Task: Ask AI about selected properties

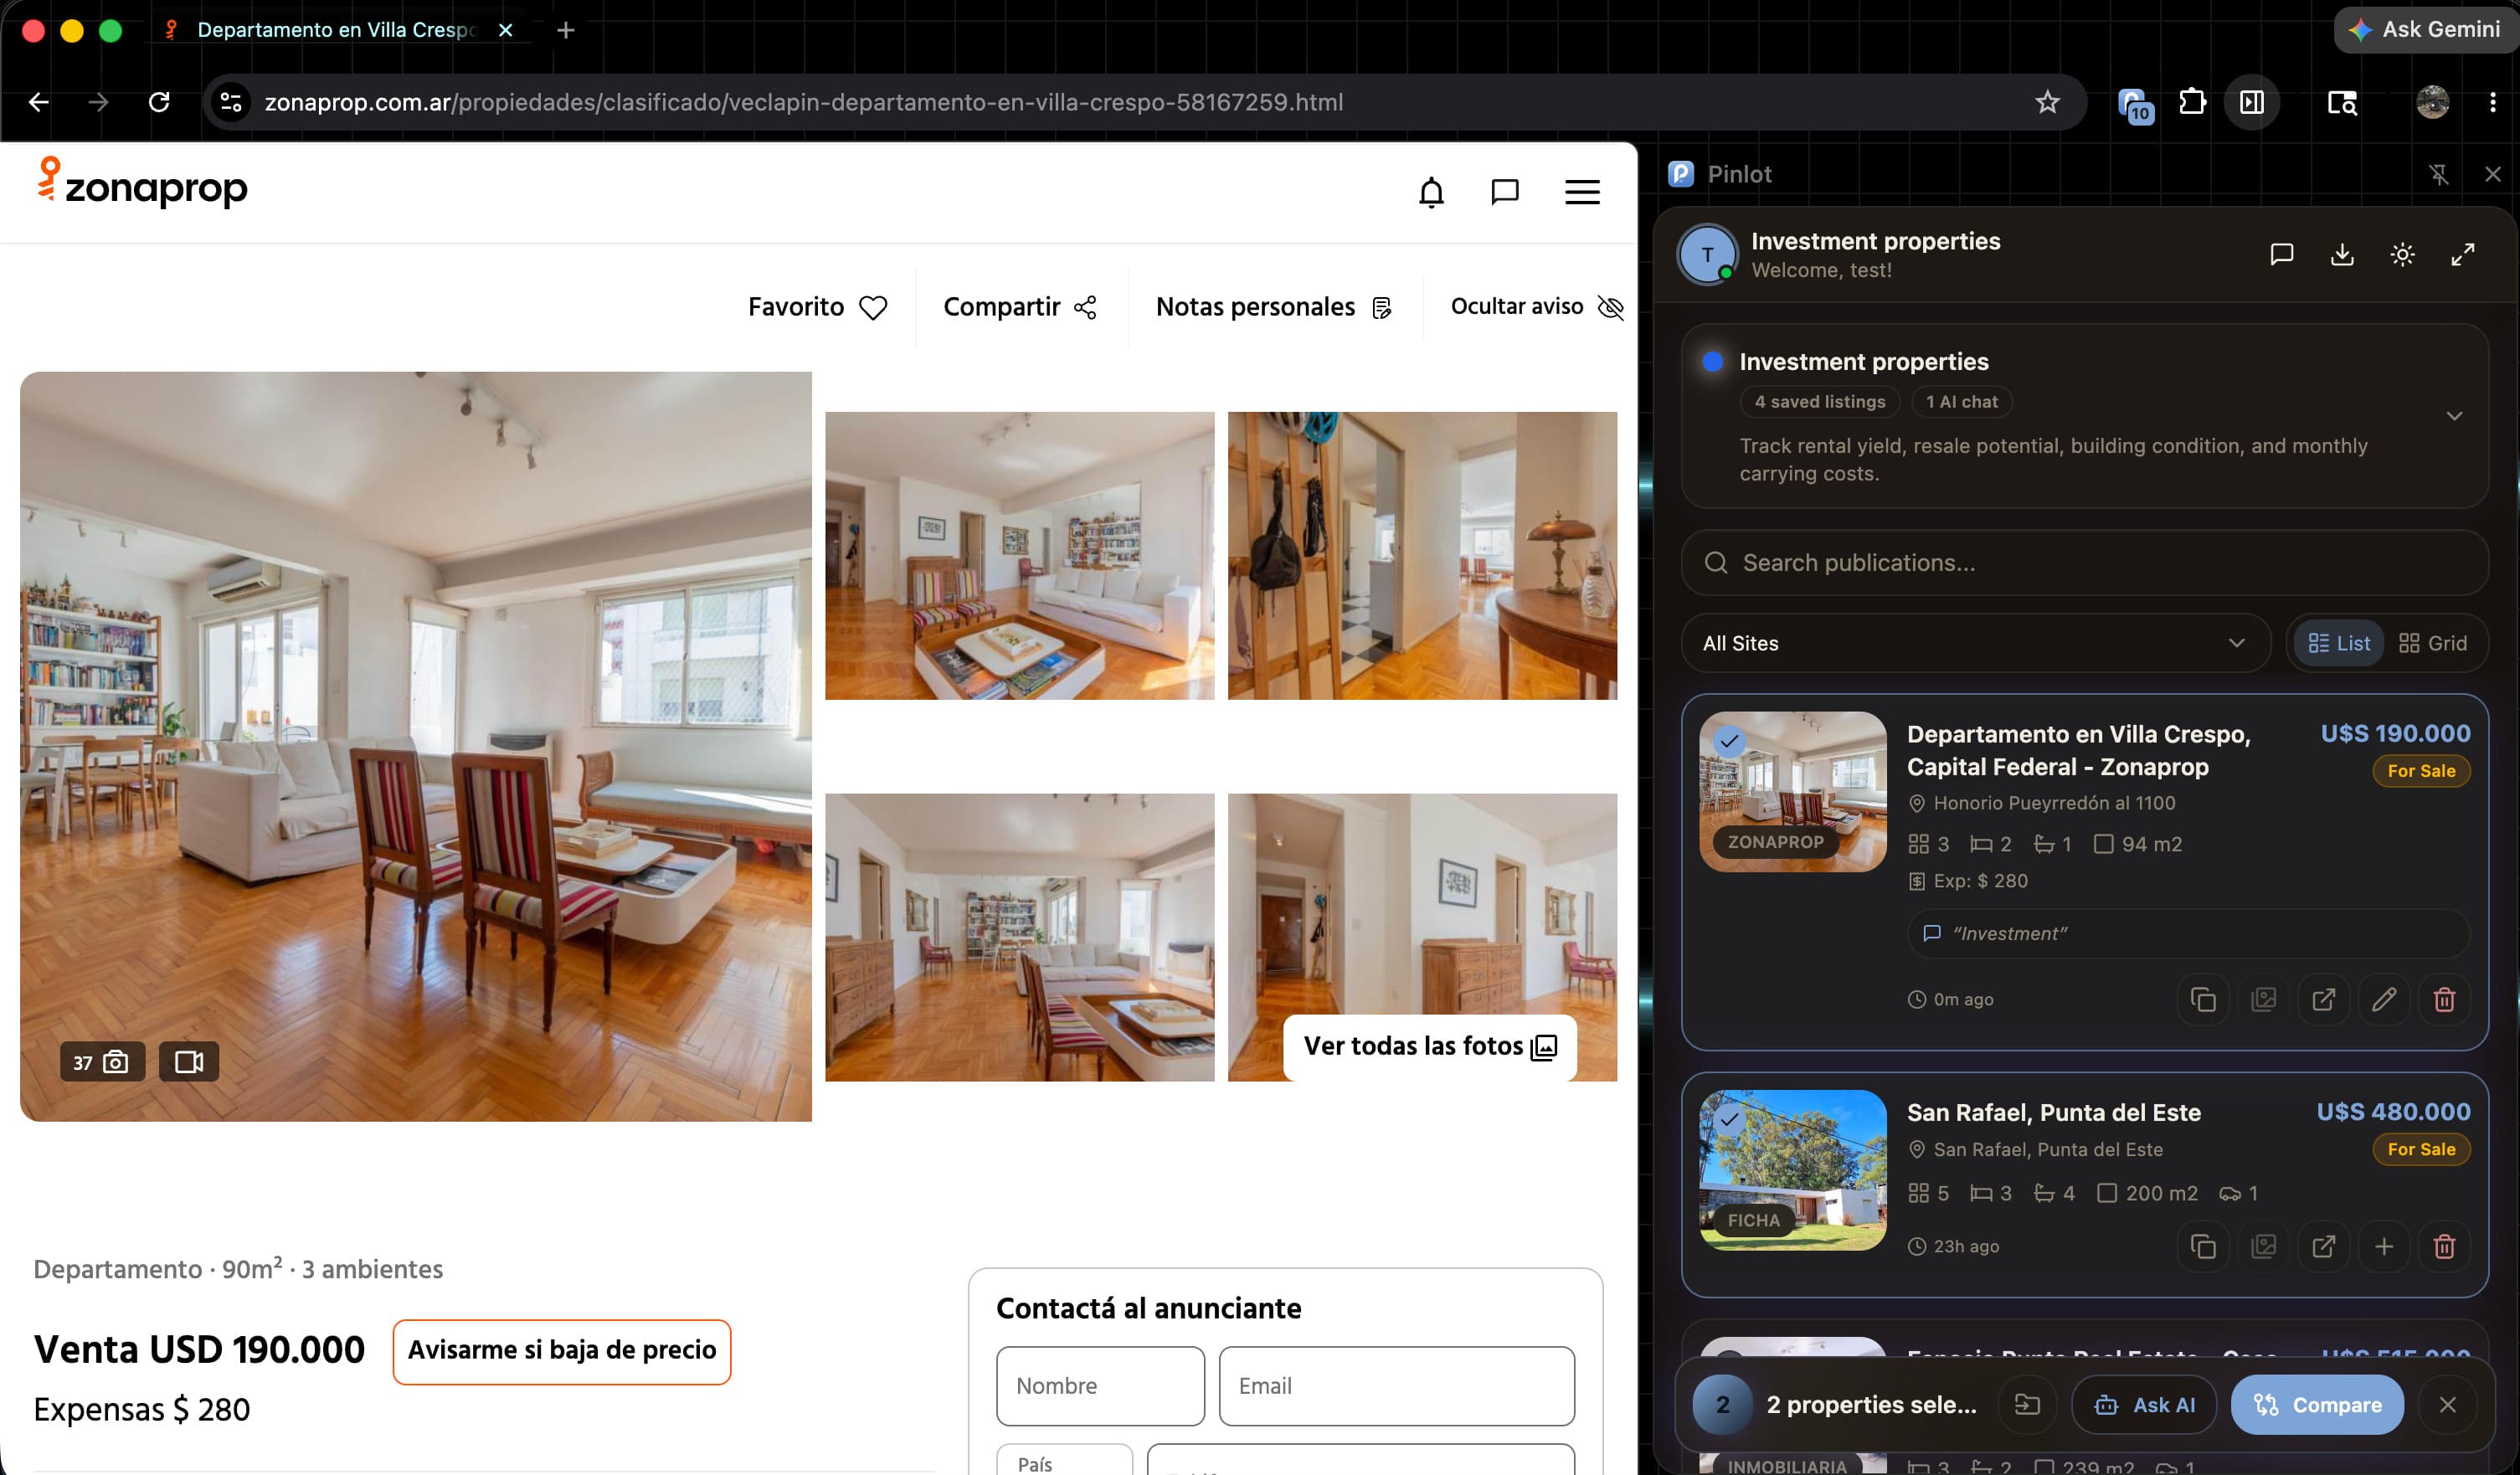Action: coord(2144,1405)
